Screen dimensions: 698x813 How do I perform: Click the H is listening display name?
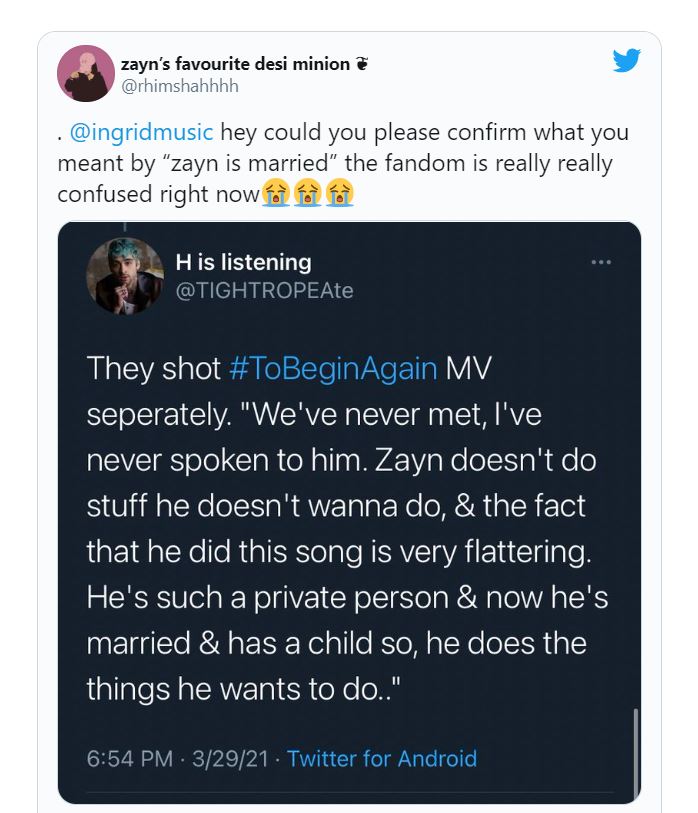pyautogui.click(x=243, y=262)
